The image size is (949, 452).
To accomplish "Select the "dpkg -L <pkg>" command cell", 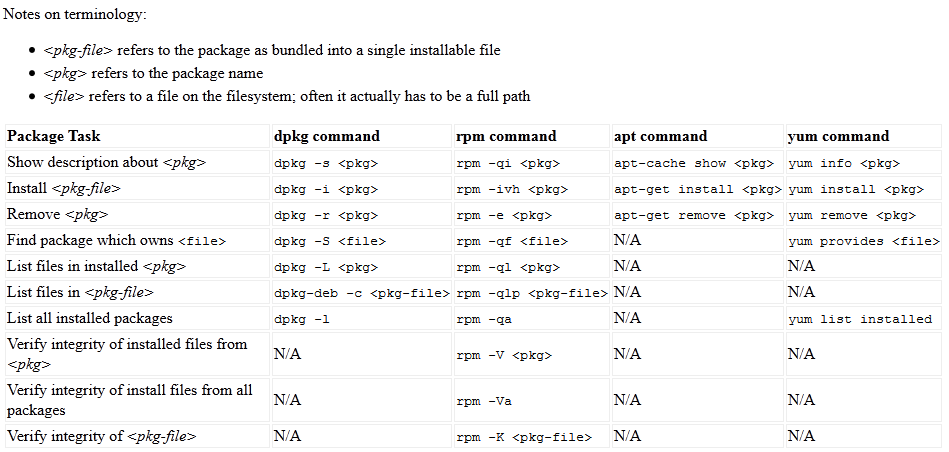I will pos(326,267).
